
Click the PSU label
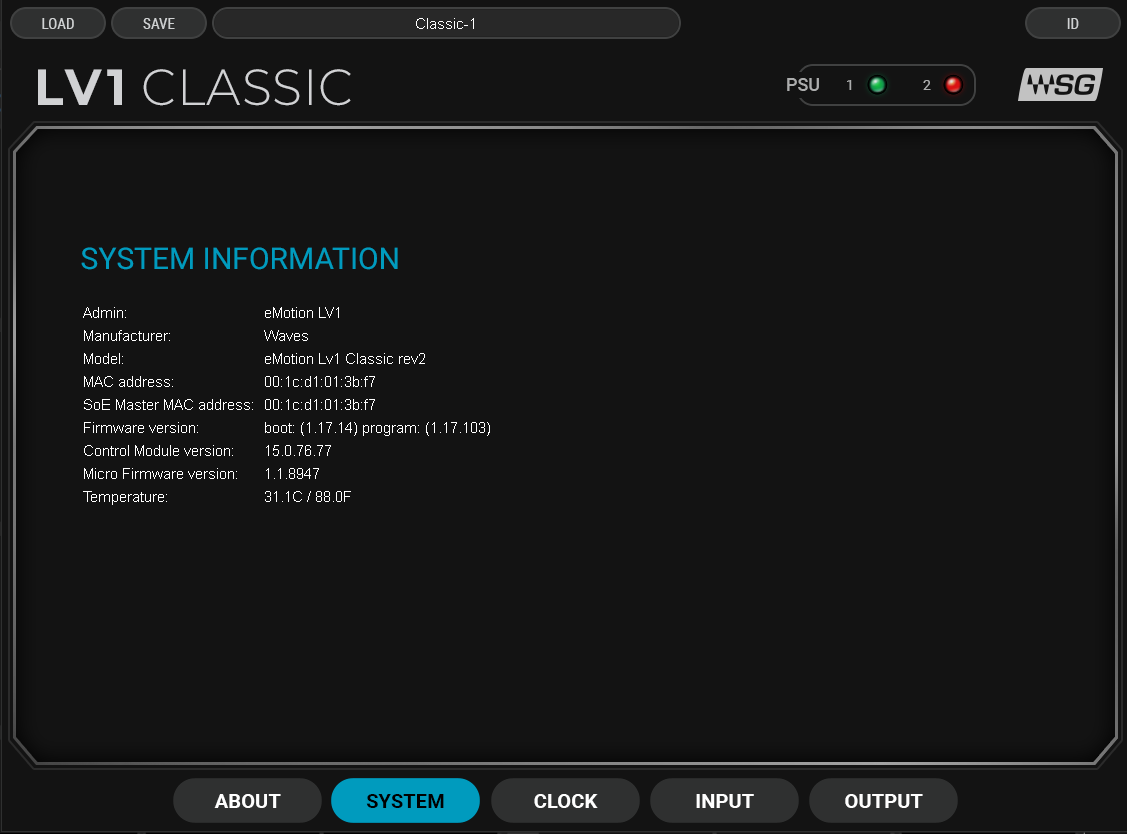803,85
